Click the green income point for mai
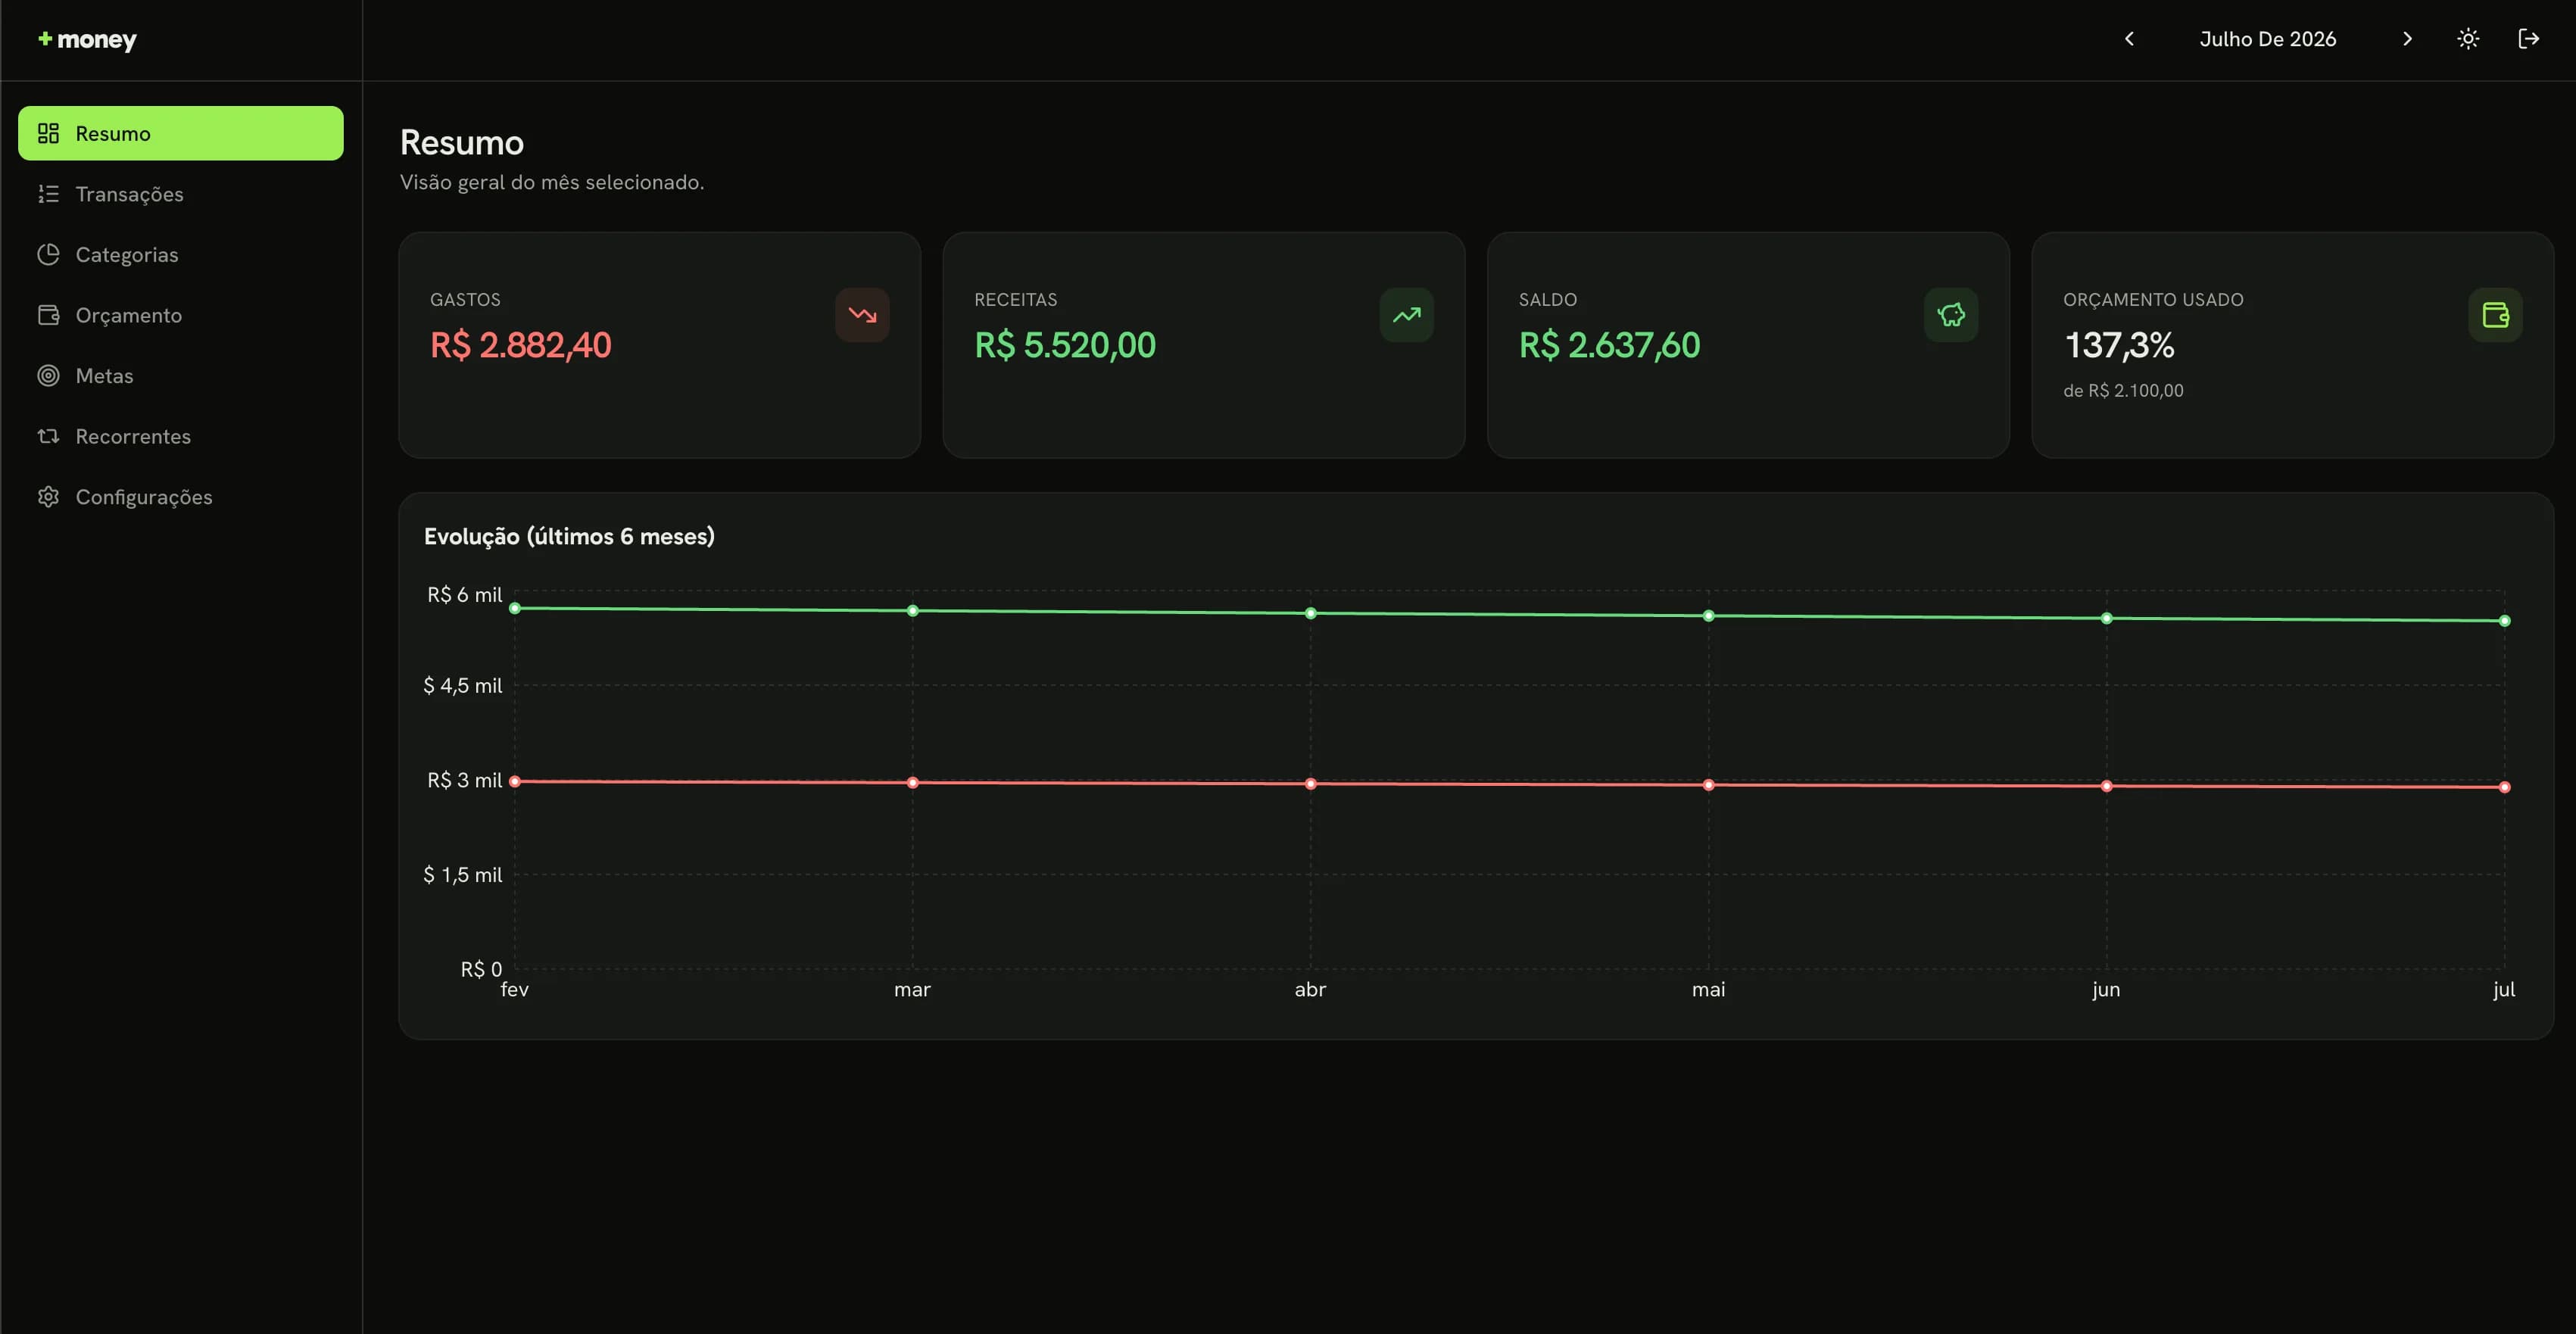Image resolution: width=2576 pixels, height=1334 pixels. point(1708,616)
